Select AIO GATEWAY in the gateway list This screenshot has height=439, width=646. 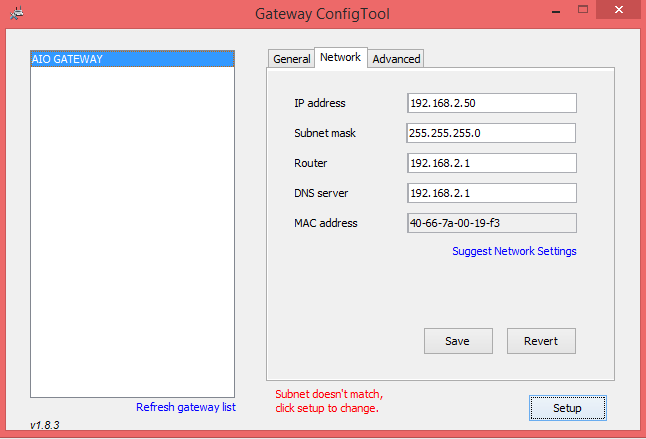click(x=132, y=60)
